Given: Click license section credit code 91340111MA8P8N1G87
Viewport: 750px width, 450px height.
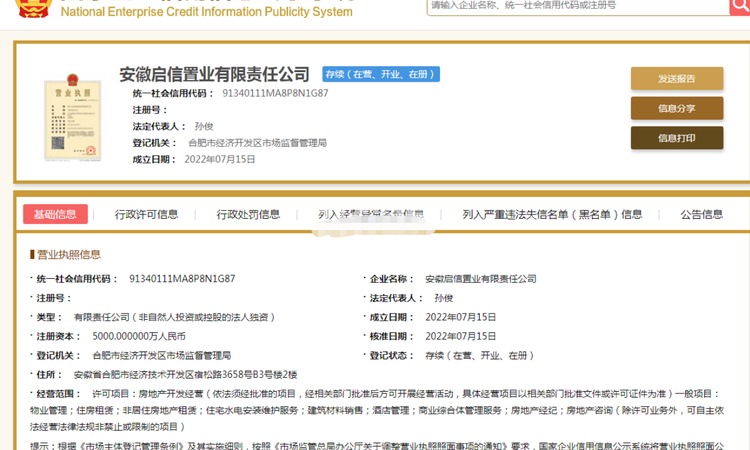Looking at the screenshot, I should (182, 279).
